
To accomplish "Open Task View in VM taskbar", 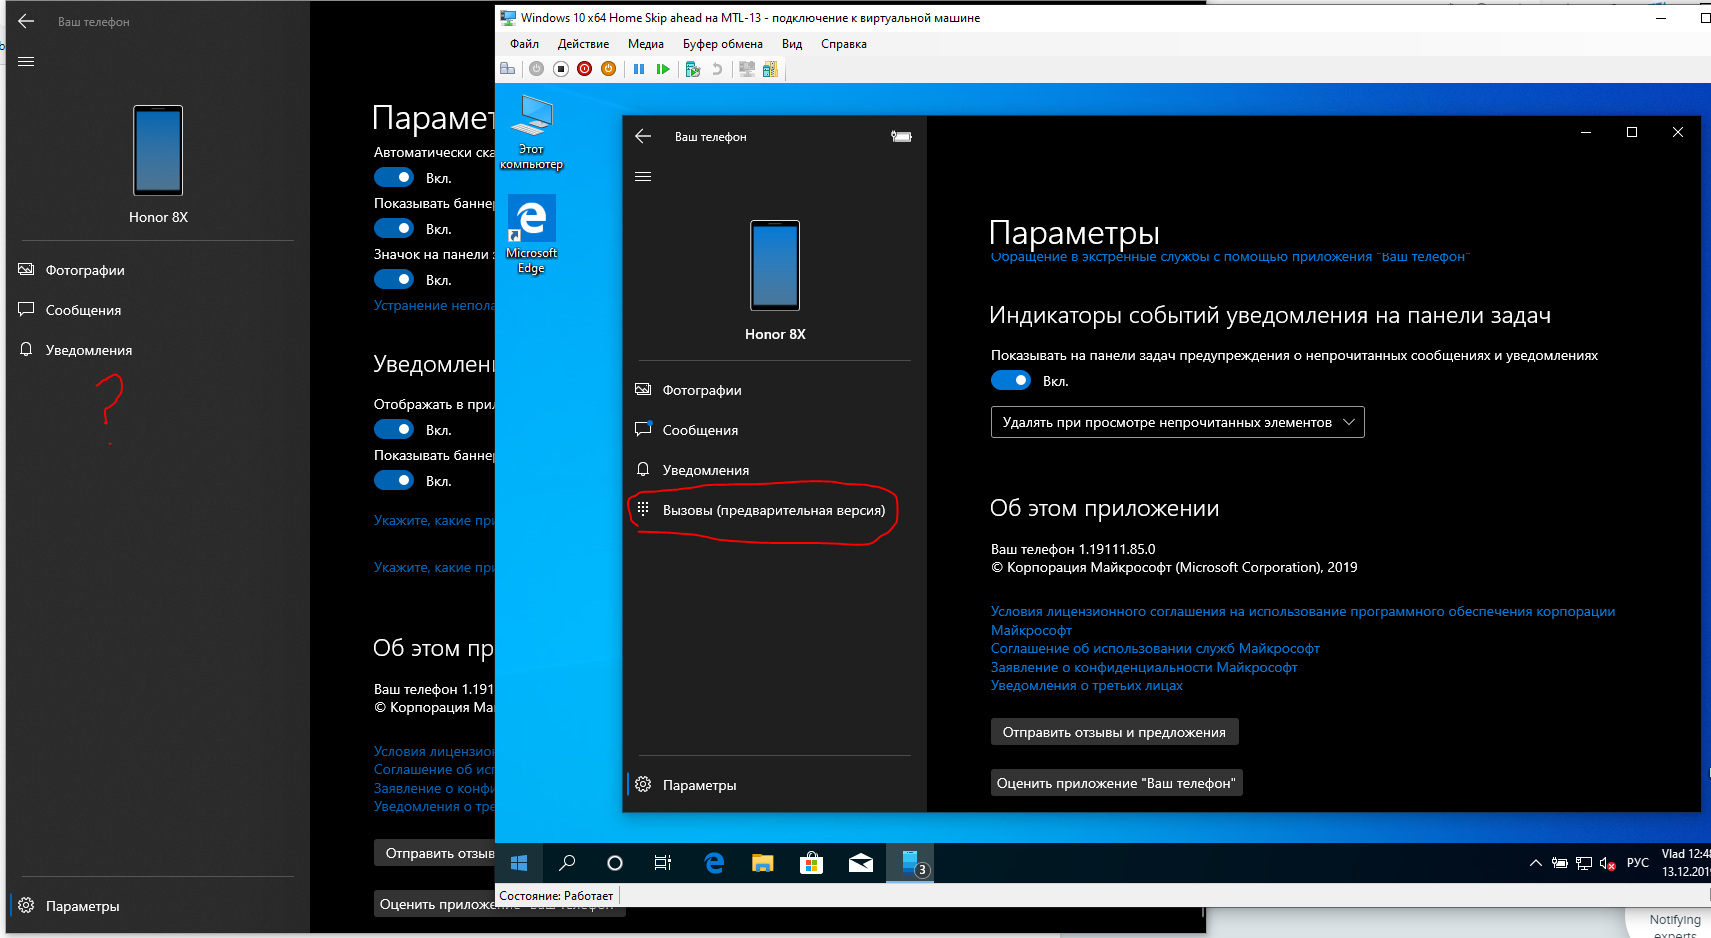I will pos(663,863).
